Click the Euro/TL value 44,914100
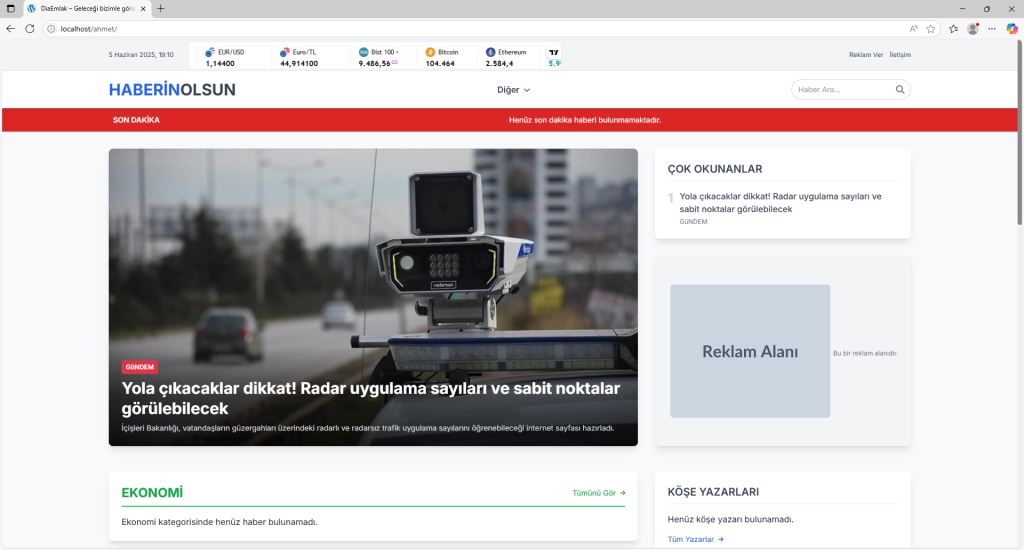Image resolution: width=1024 pixels, height=550 pixels. tap(299, 64)
